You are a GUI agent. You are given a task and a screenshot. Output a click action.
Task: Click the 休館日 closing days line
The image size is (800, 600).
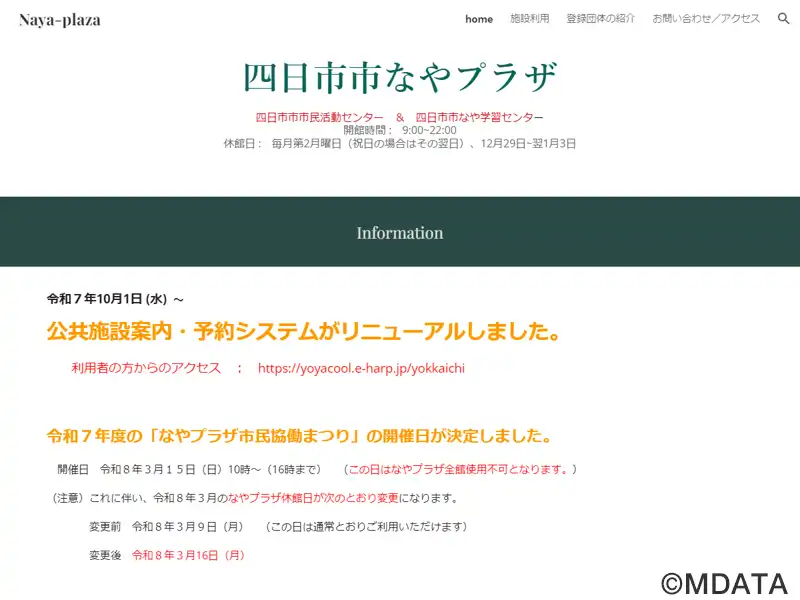[x=399, y=143]
